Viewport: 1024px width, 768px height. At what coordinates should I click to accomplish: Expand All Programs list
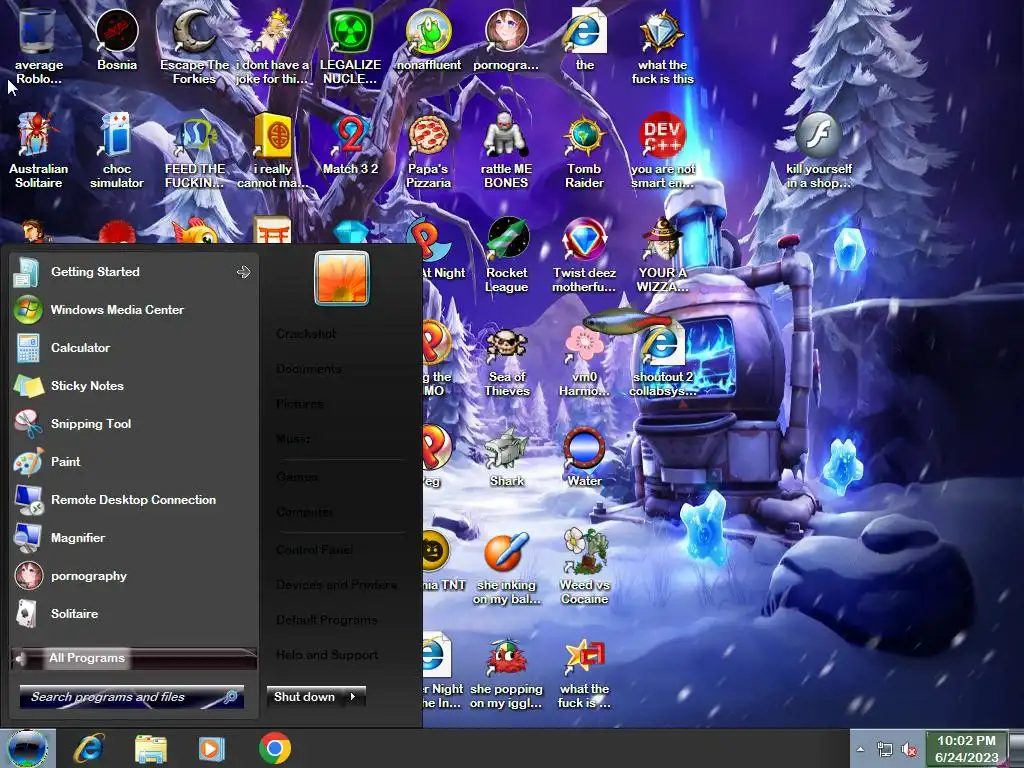(x=134, y=658)
